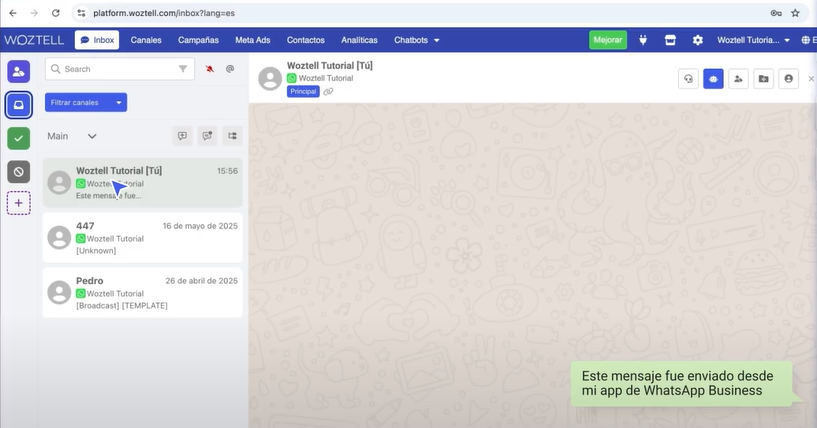Click the 15:56 timestamp
Screen dimensions: 817x428
227,171
